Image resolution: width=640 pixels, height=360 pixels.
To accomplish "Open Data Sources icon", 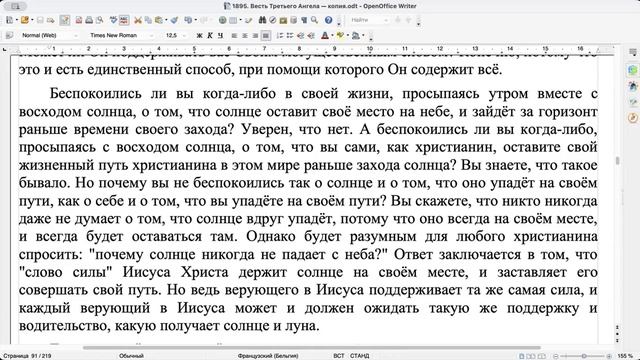I will 293,20.
